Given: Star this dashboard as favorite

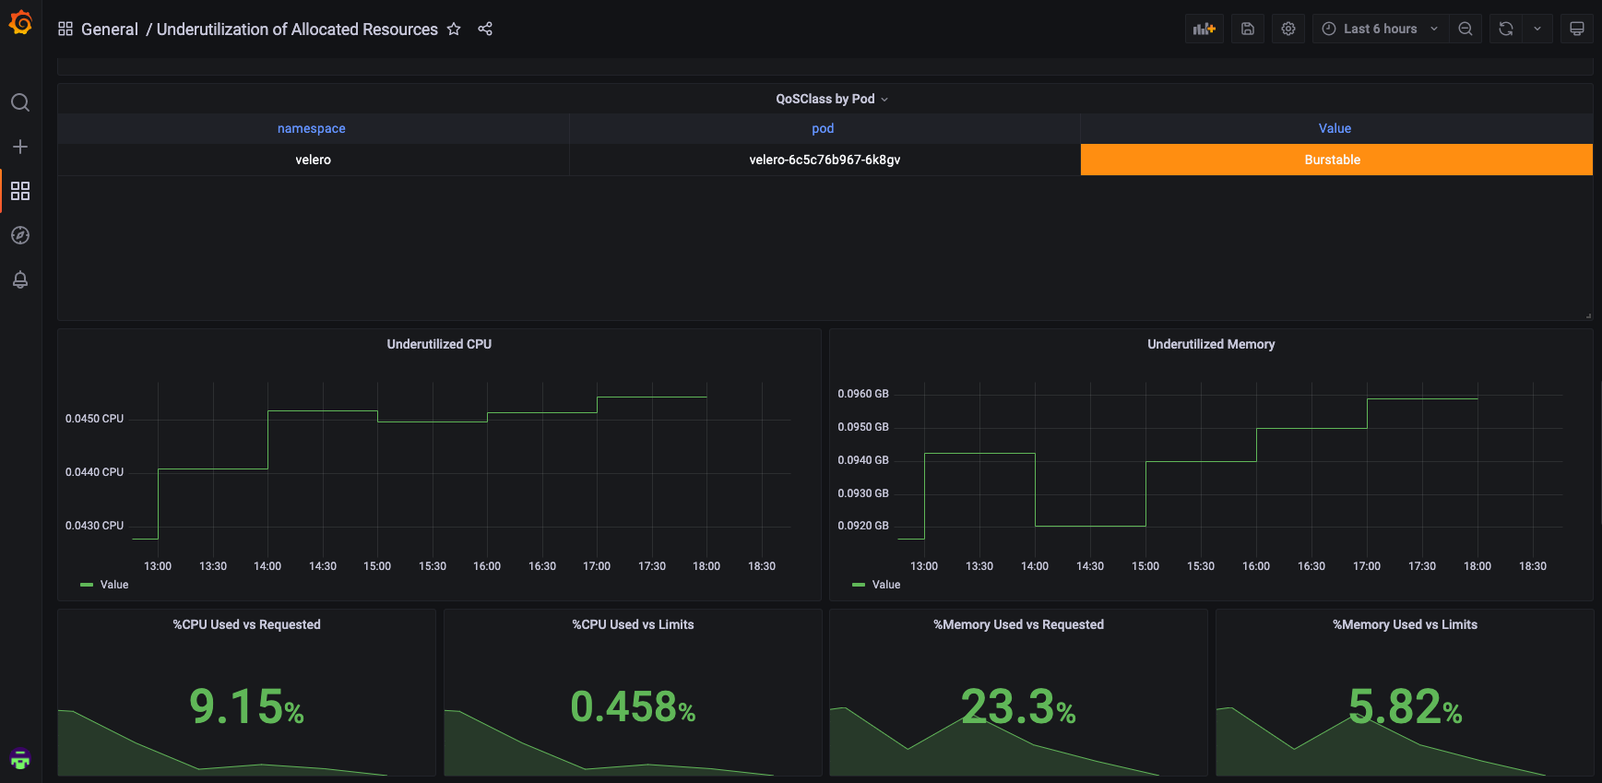Looking at the screenshot, I should coord(454,29).
